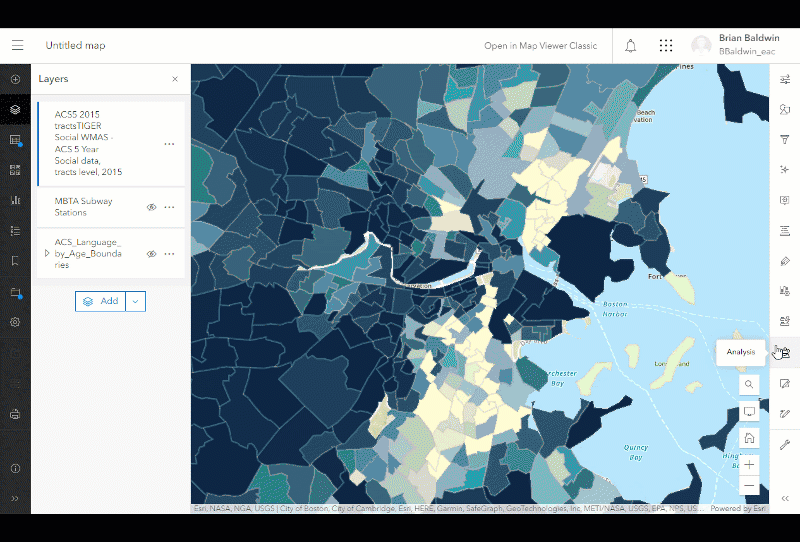Expand the ACS_Language_by_Age_Boundaries group layer
Screen dimensions: 800x542
[x=47, y=253]
